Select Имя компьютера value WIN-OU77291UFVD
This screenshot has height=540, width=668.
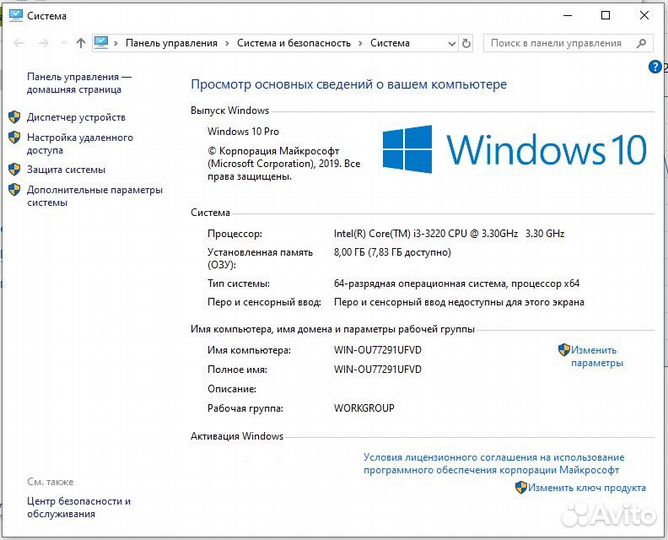click(378, 350)
